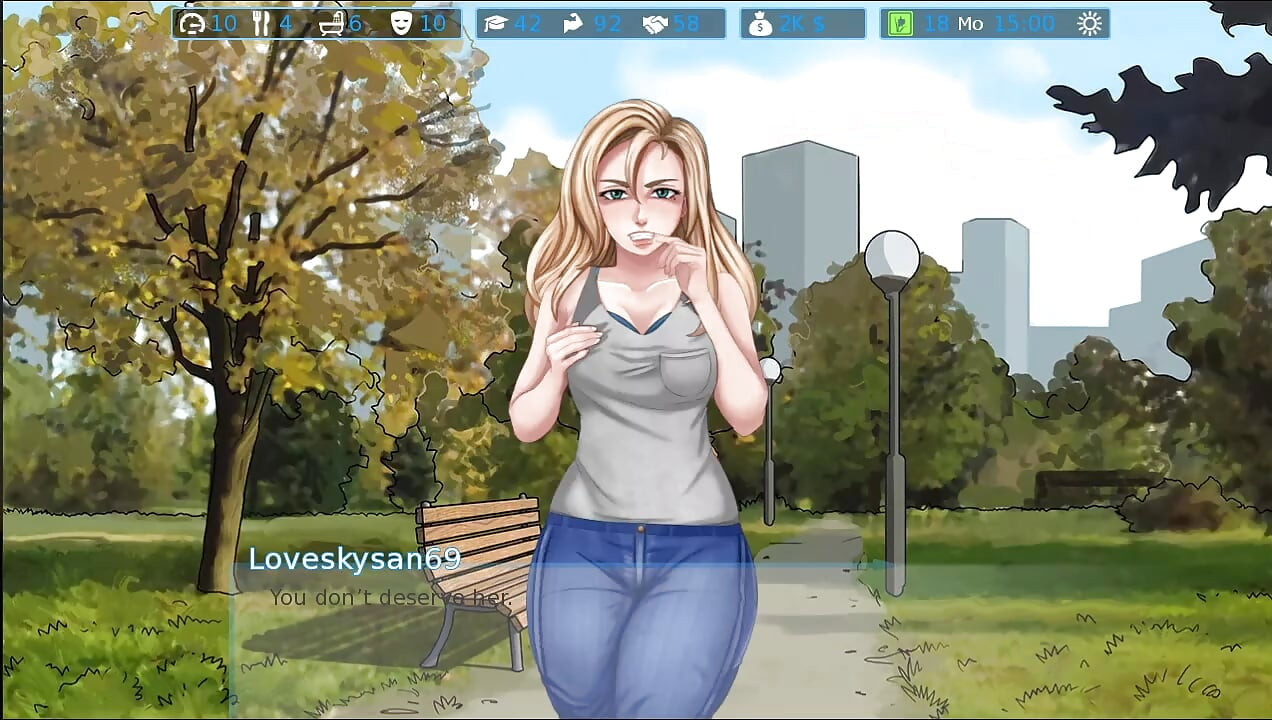Screen dimensions: 1272x720
Task: Click the weekday label Mo
Action: (x=971, y=24)
